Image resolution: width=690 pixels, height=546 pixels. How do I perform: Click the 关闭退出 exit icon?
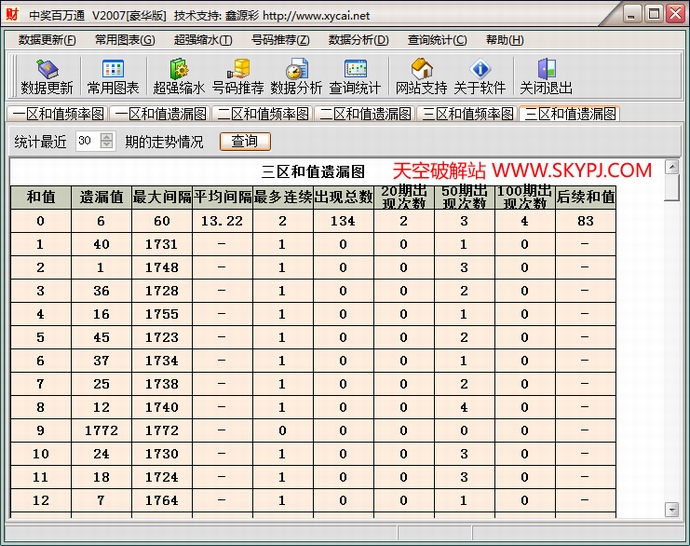(x=546, y=76)
